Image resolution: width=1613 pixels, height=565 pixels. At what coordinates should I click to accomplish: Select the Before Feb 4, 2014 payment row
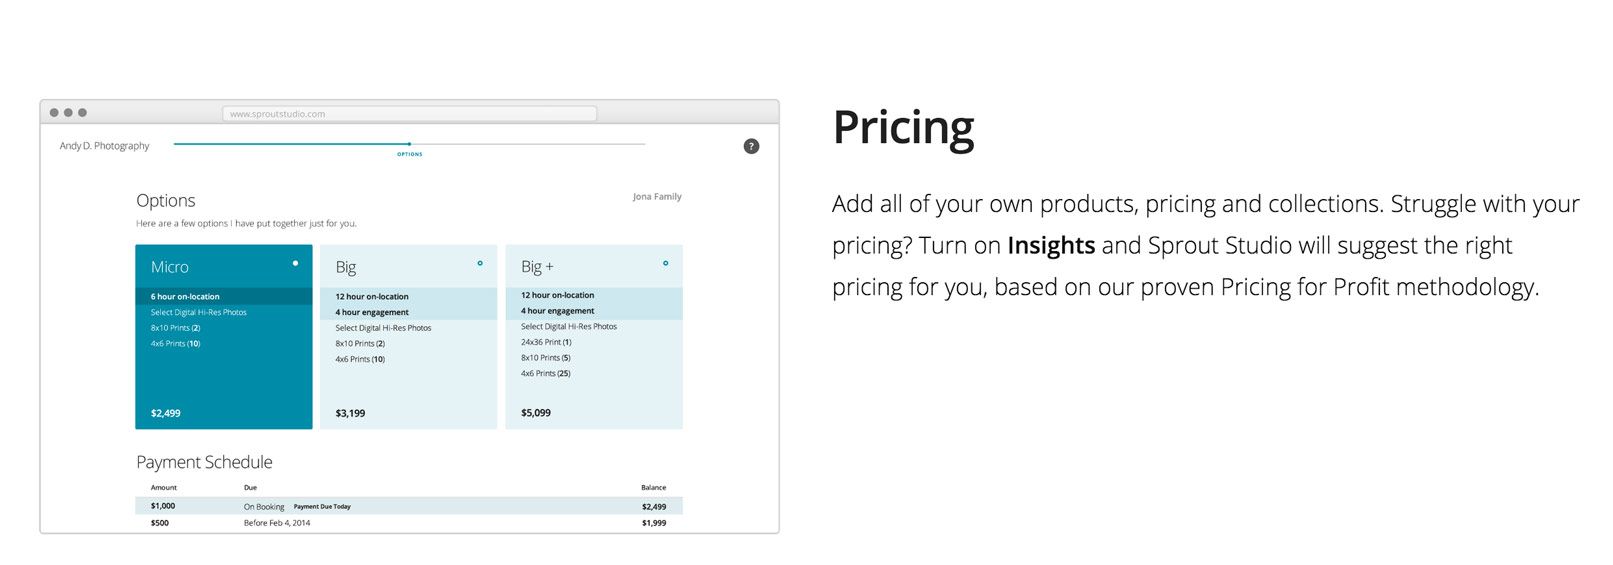tap(409, 523)
